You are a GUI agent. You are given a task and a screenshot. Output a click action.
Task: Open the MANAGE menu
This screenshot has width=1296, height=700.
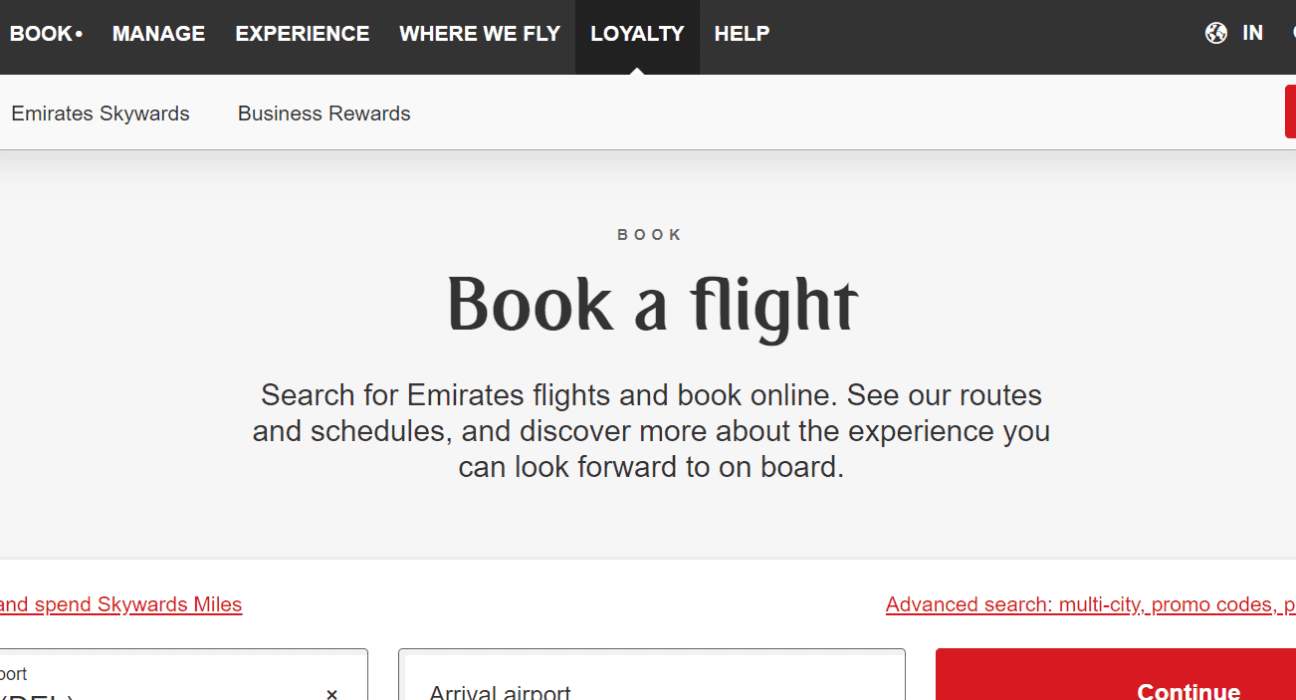click(159, 33)
